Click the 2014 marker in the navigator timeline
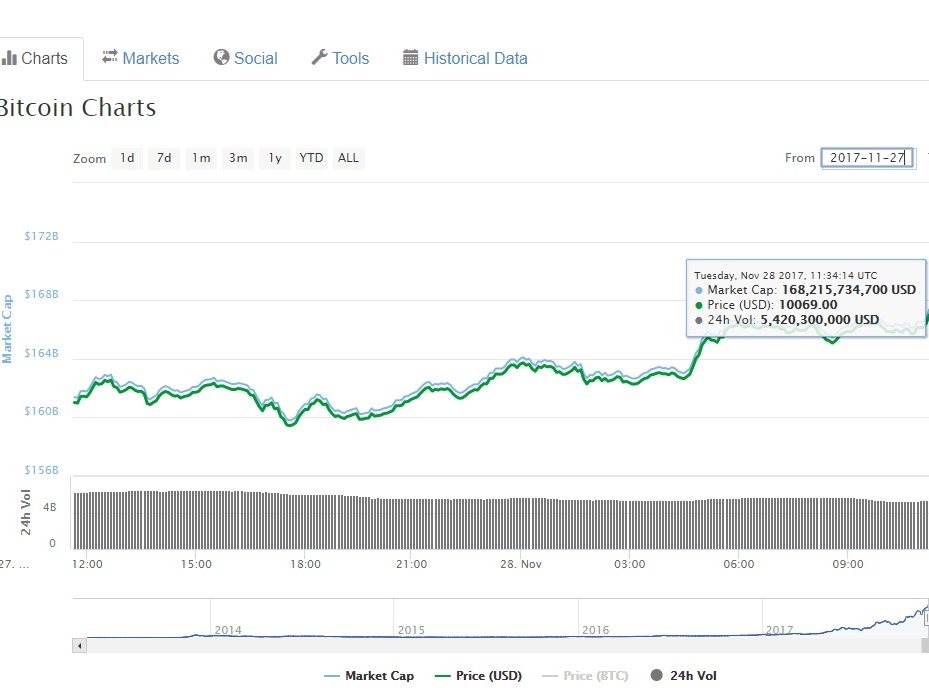The width and height of the screenshot is (929, 697). click(x=228, y=630)
